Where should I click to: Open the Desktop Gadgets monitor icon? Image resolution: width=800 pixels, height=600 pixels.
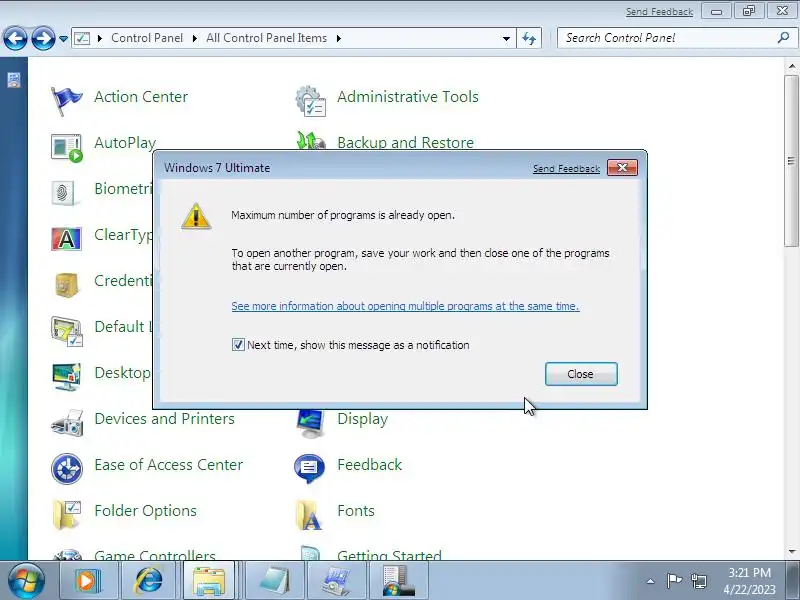pyautogui.click(x=66, y=377)
